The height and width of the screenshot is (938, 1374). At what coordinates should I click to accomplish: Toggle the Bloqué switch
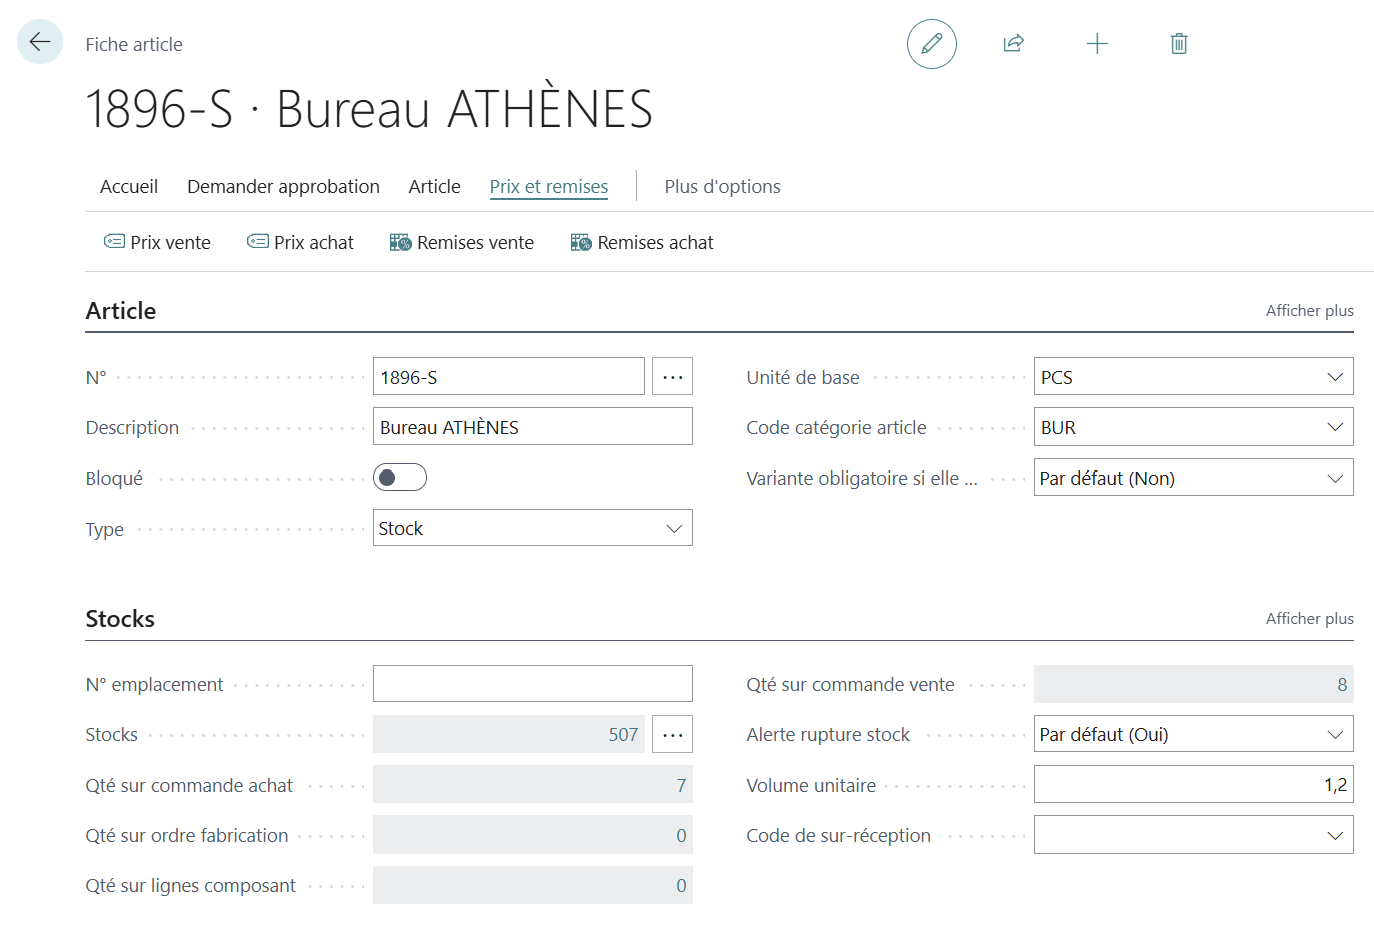(400, 477)
